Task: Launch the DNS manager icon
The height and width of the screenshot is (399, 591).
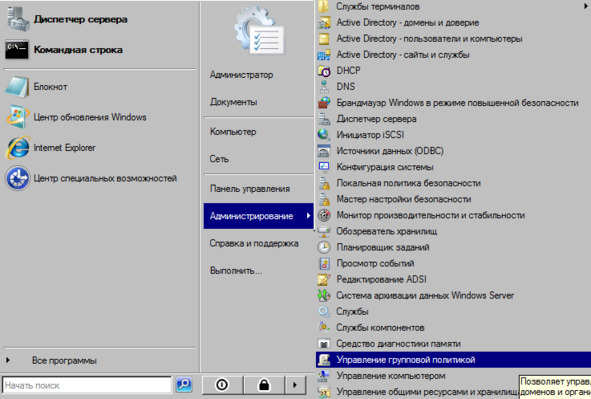Action: 324,87
